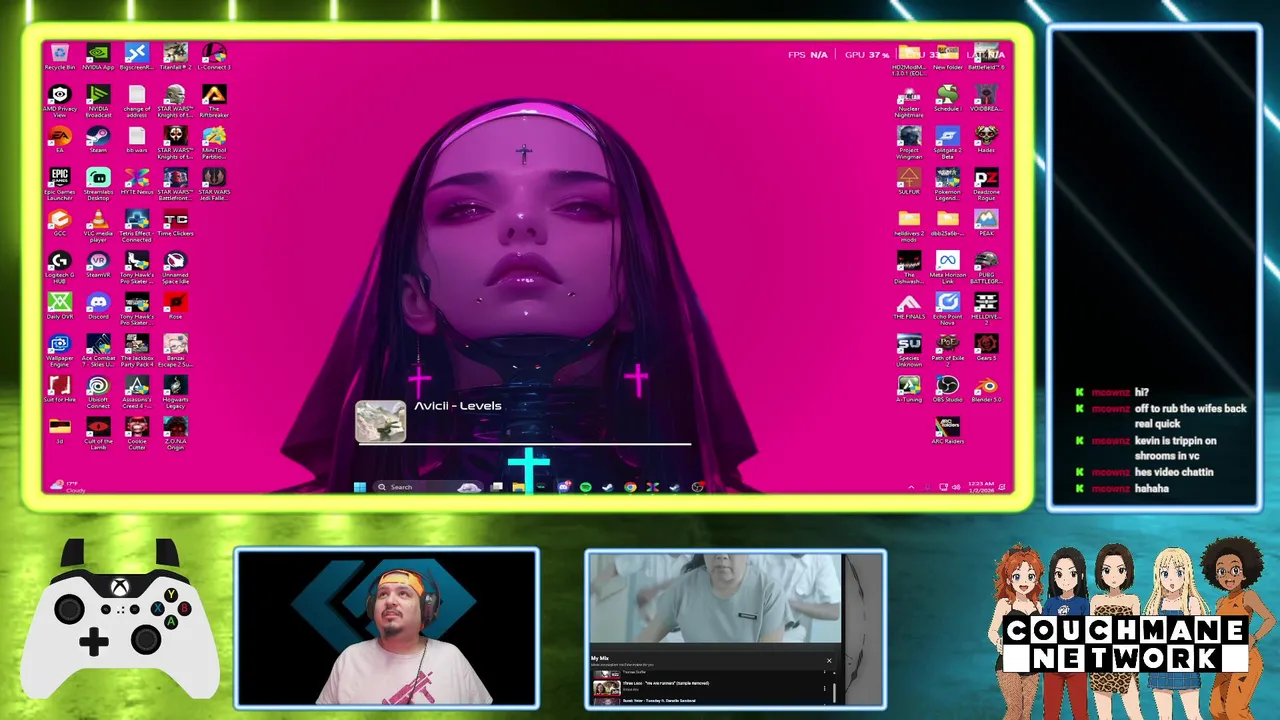Click the Avicii - Levels song progress bar

(x=524, y=444)
